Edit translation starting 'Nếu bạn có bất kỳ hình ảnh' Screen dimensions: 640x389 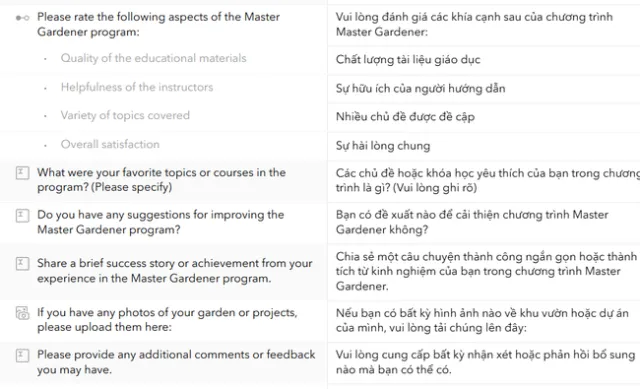pos(484,321)
